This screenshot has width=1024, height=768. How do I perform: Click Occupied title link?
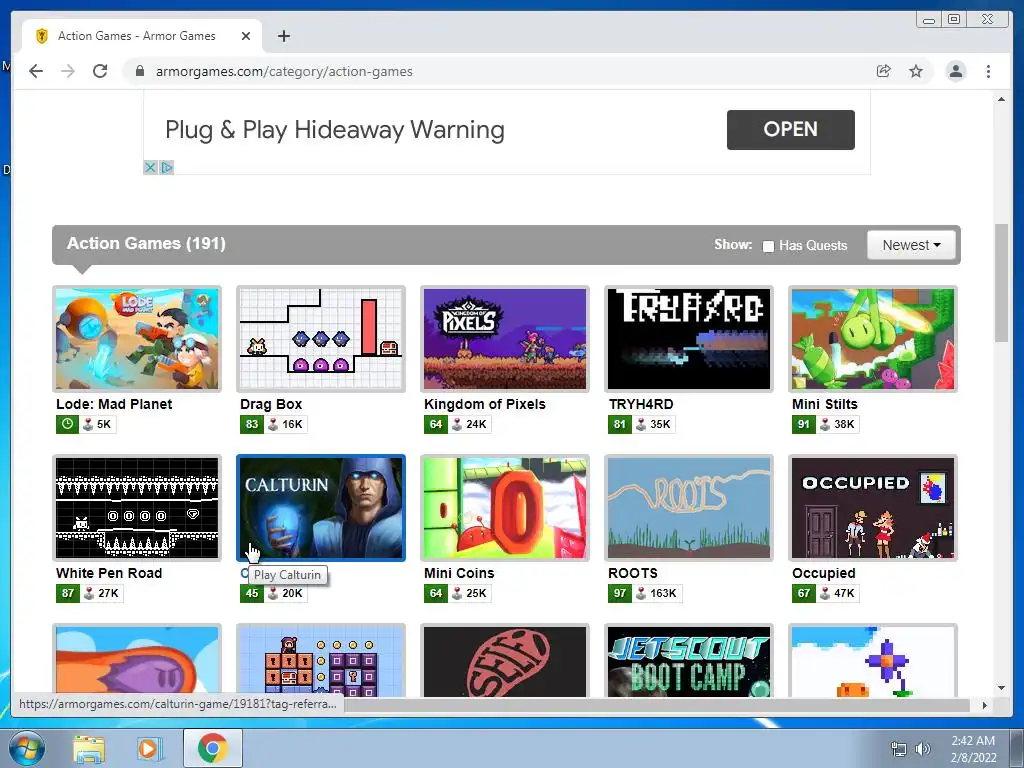(x=824, y=573)
